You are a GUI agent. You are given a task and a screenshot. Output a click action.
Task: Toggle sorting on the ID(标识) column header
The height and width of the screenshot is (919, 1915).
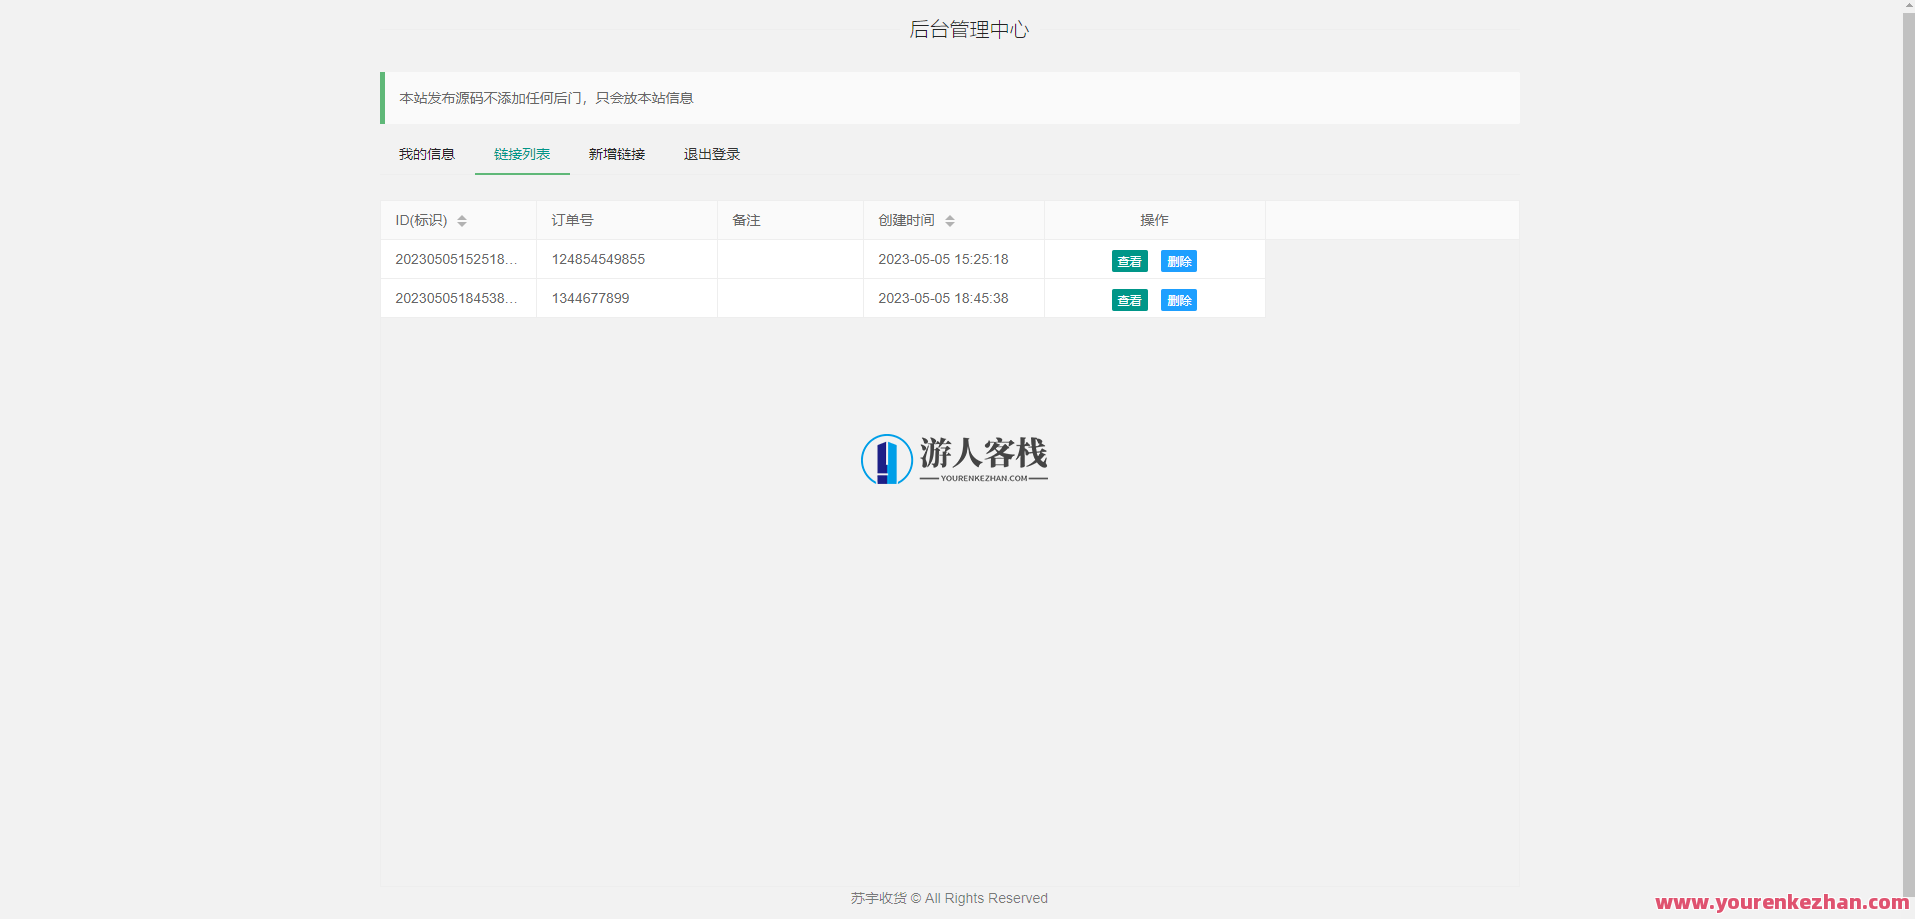421,220
